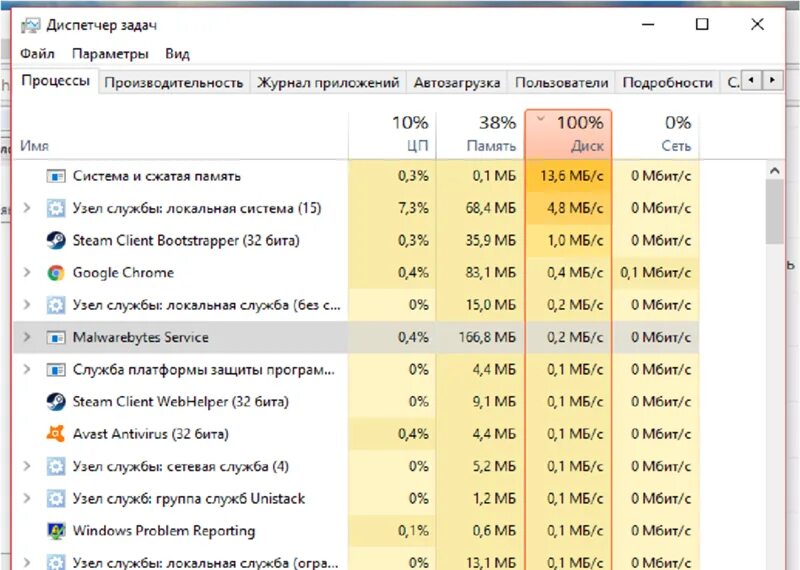The height and width of the screenshot is (570, 800).
Task: Sort by the Память column header
Action: [480, 135]
